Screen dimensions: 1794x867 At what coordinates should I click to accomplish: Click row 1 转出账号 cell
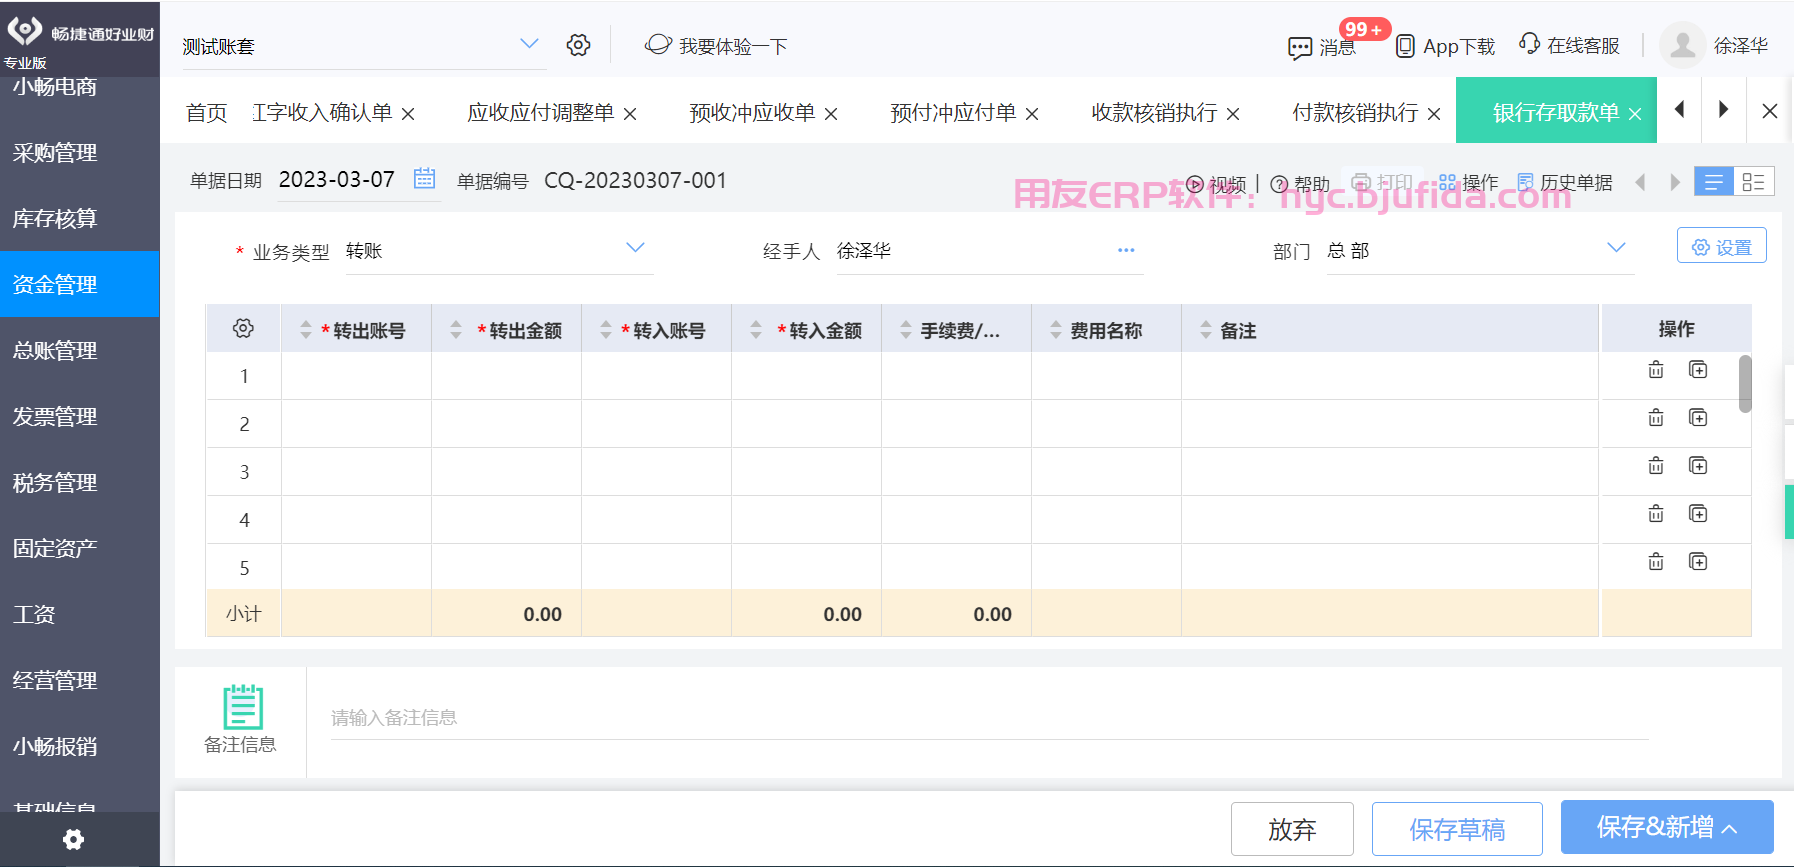356,376
